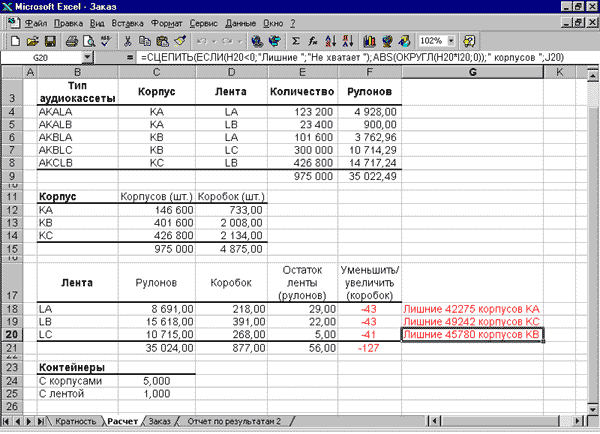This screenshot has height=434, width=600.
Task: Open the Окно menu
Action: point(273,24)
